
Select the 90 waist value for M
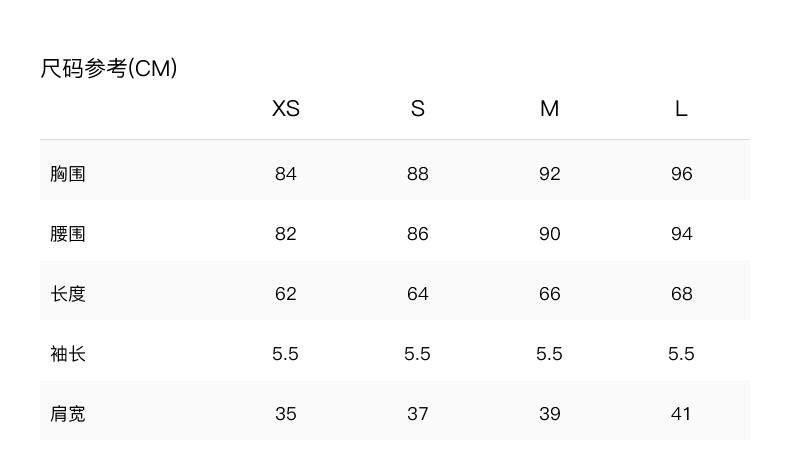[549, 234]
